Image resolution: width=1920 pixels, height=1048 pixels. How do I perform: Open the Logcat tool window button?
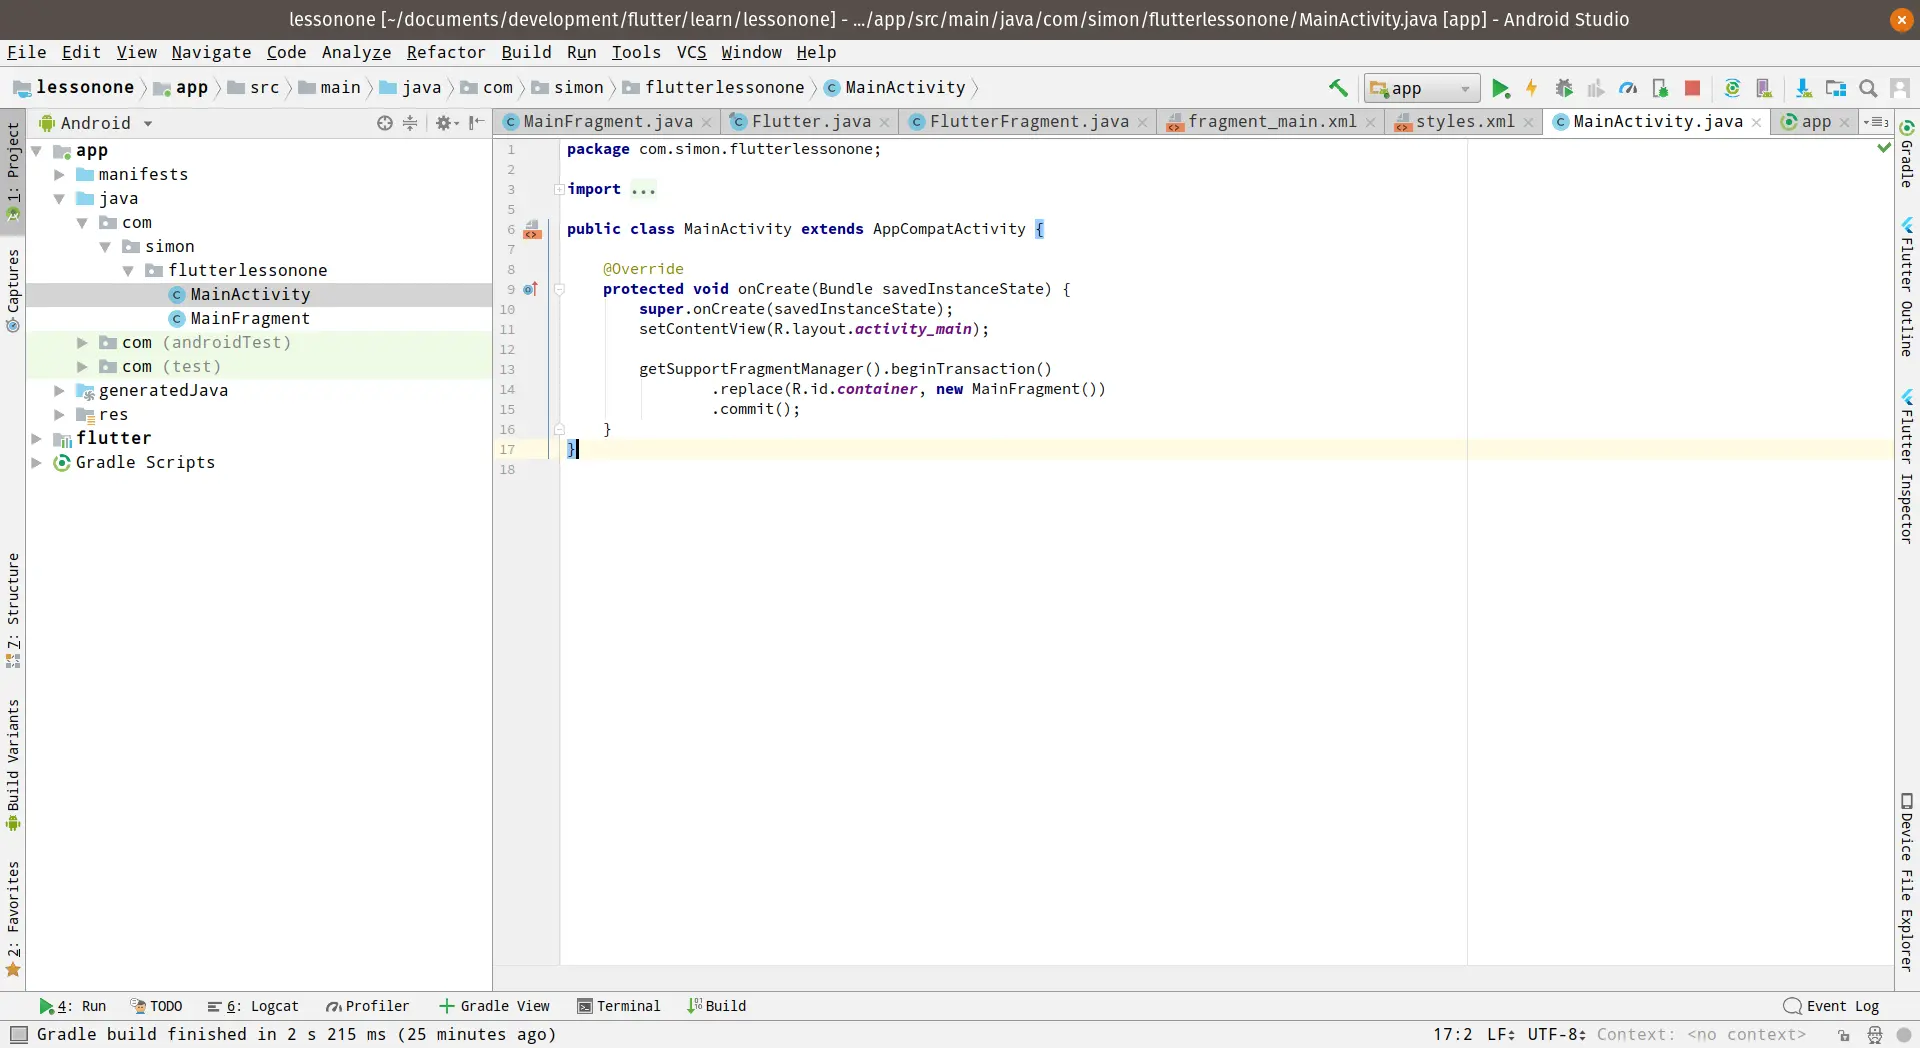253,1006
